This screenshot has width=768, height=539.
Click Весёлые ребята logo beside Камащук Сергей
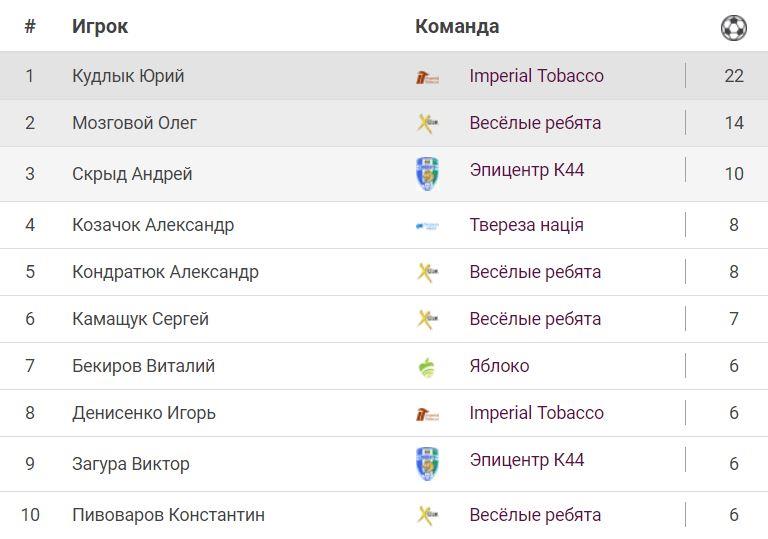point(427,320)
